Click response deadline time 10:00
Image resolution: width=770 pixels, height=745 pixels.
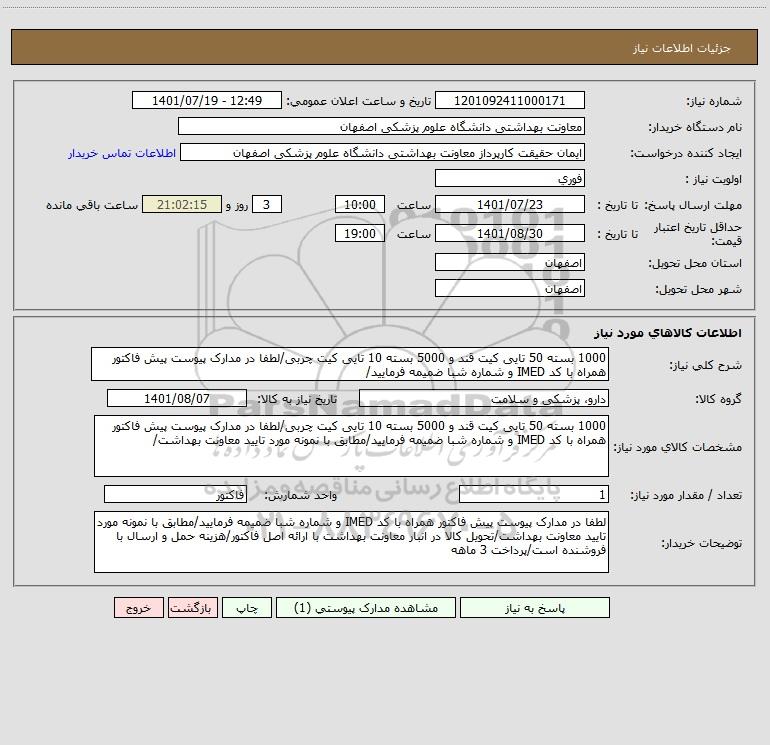(359, 204)
